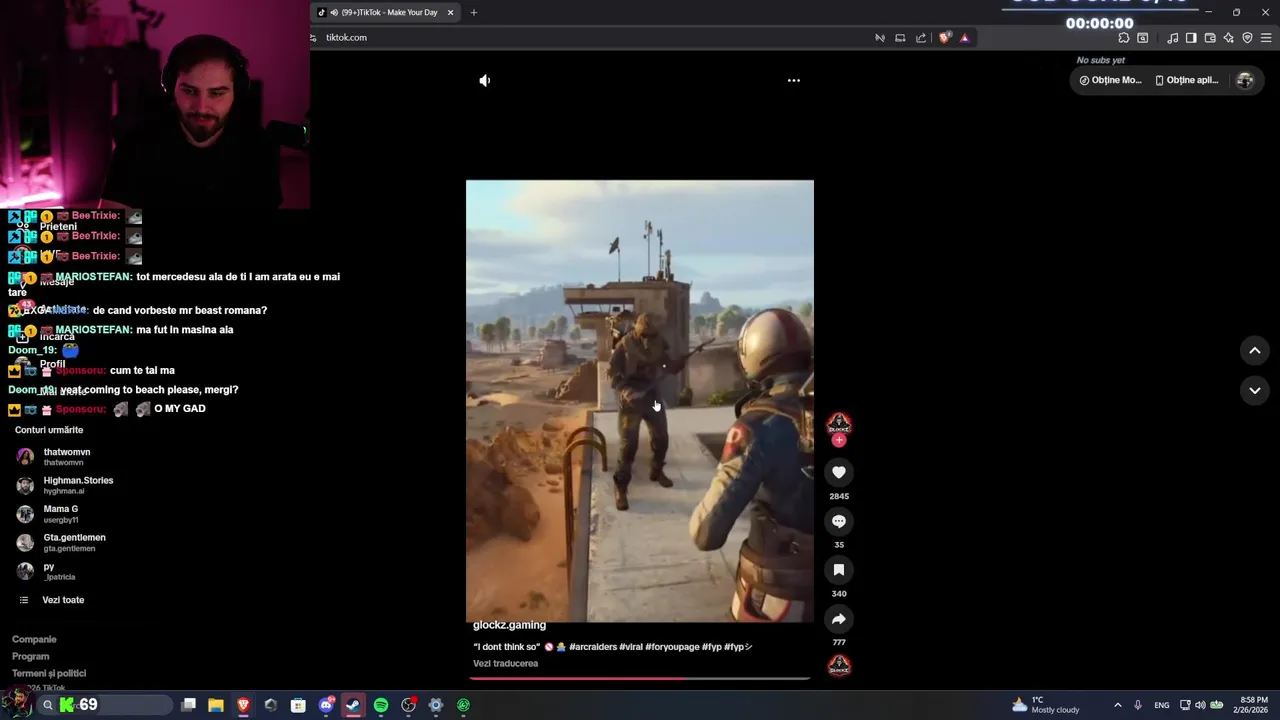Open the comments on the video
The image size is (1280, 720).
(x=839, y=521)
